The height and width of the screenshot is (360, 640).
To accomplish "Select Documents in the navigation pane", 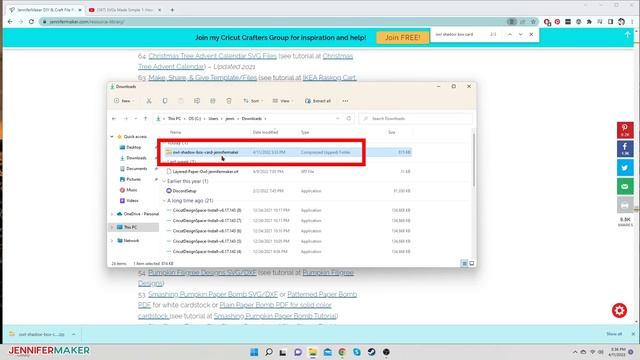I will [136, 169].
